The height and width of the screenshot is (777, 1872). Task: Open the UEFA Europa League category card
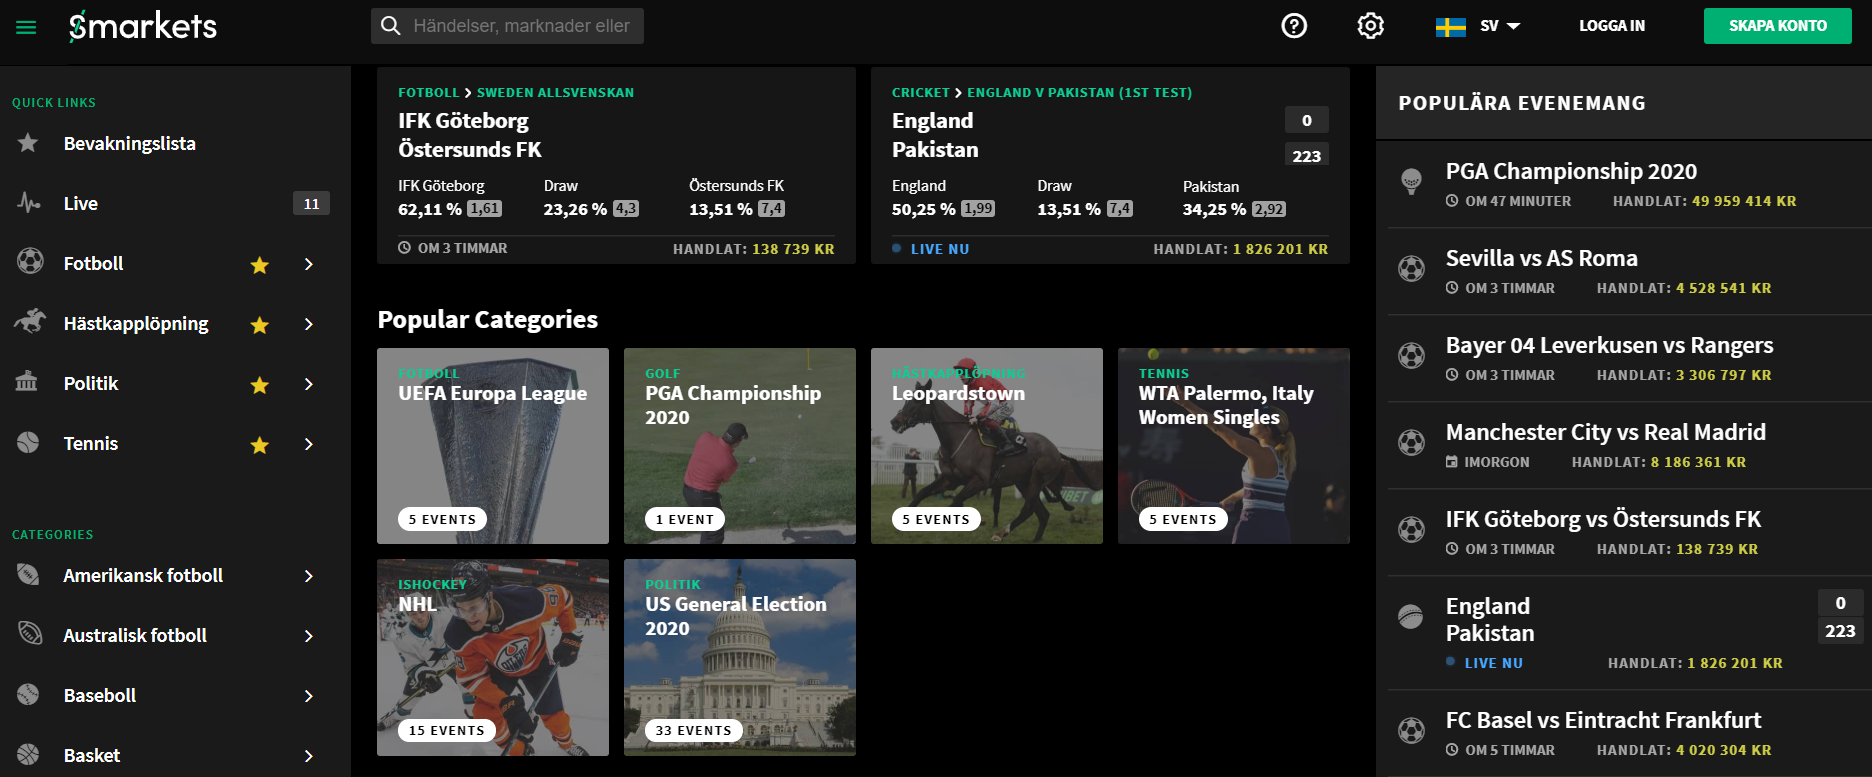(493, 446)
